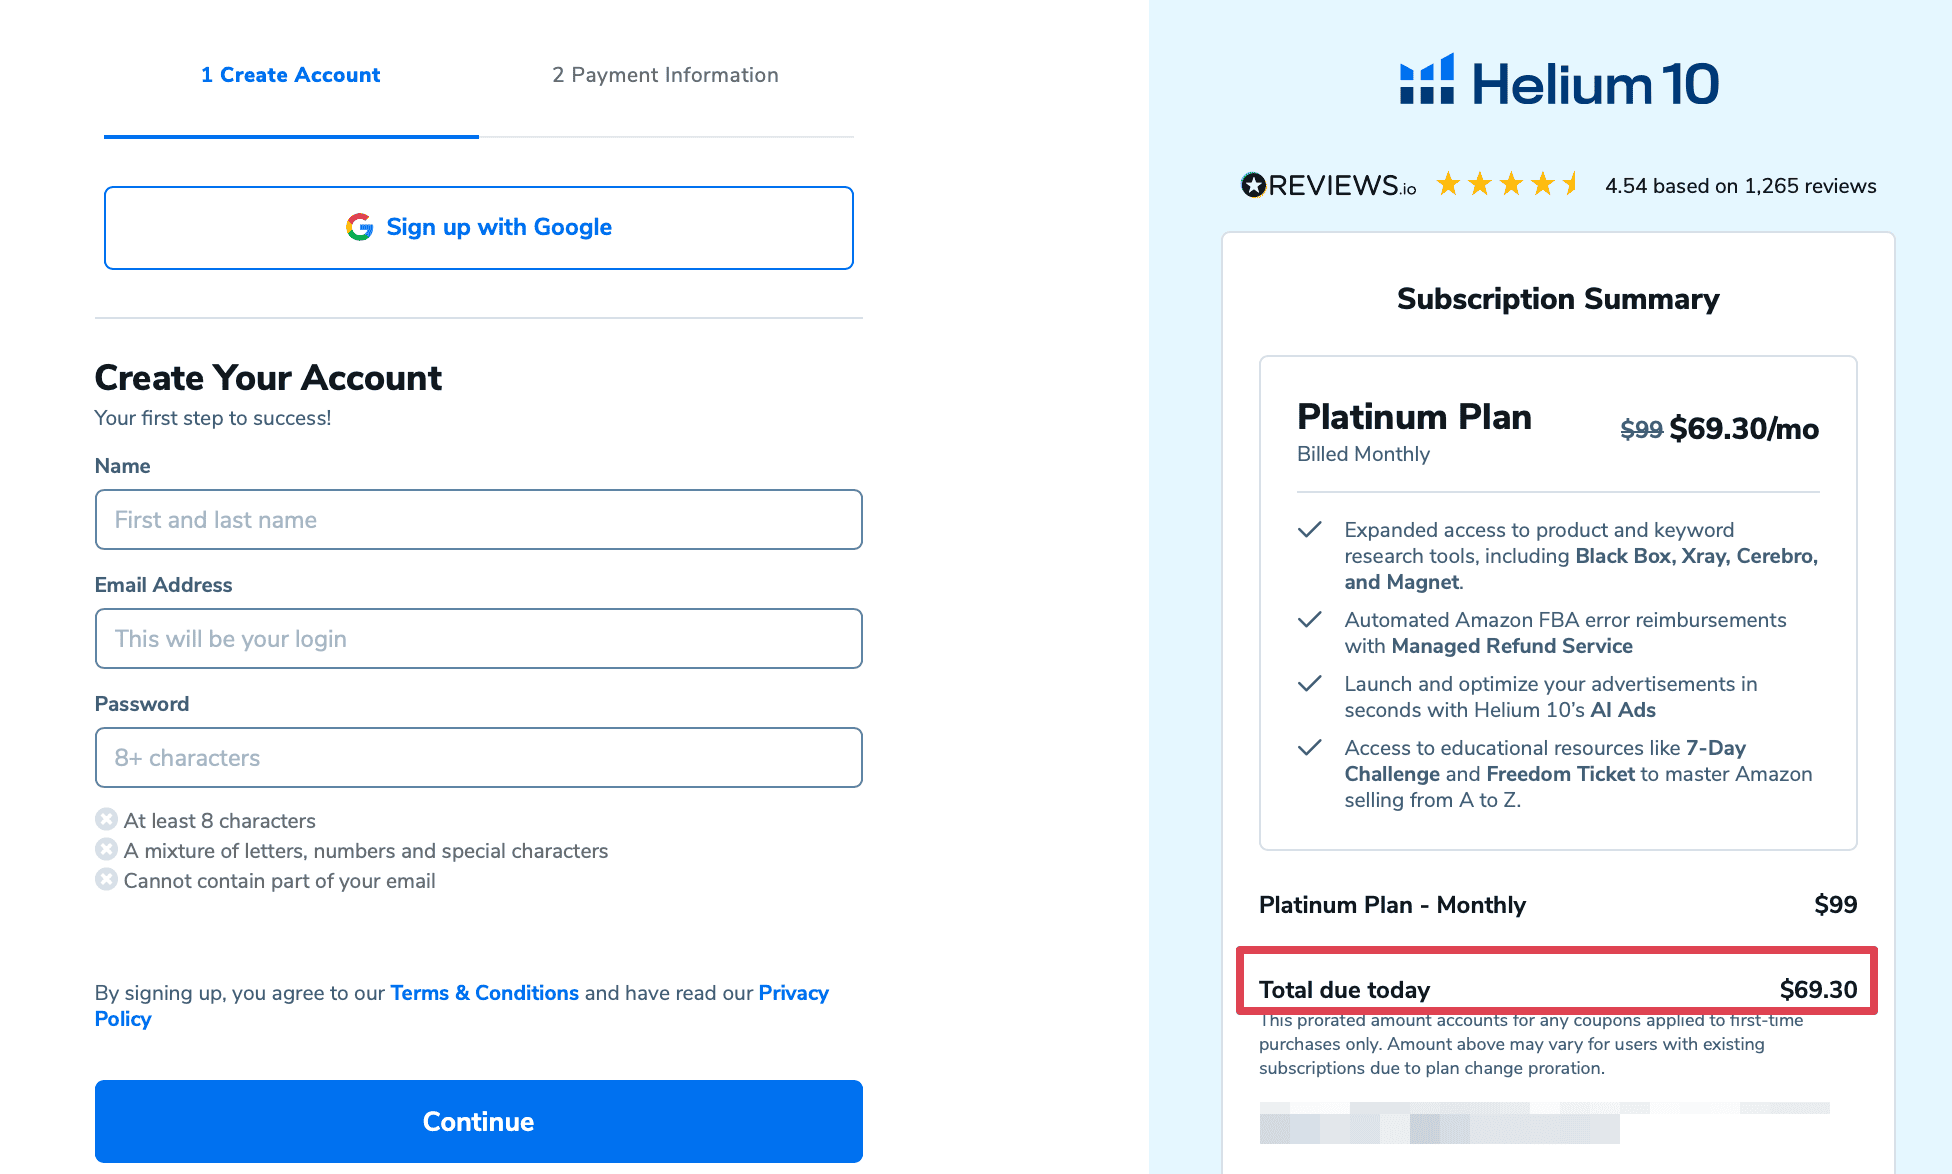Click the Google logo icon
This screenshot has height=1174, width=1952.
coord(359,227)
